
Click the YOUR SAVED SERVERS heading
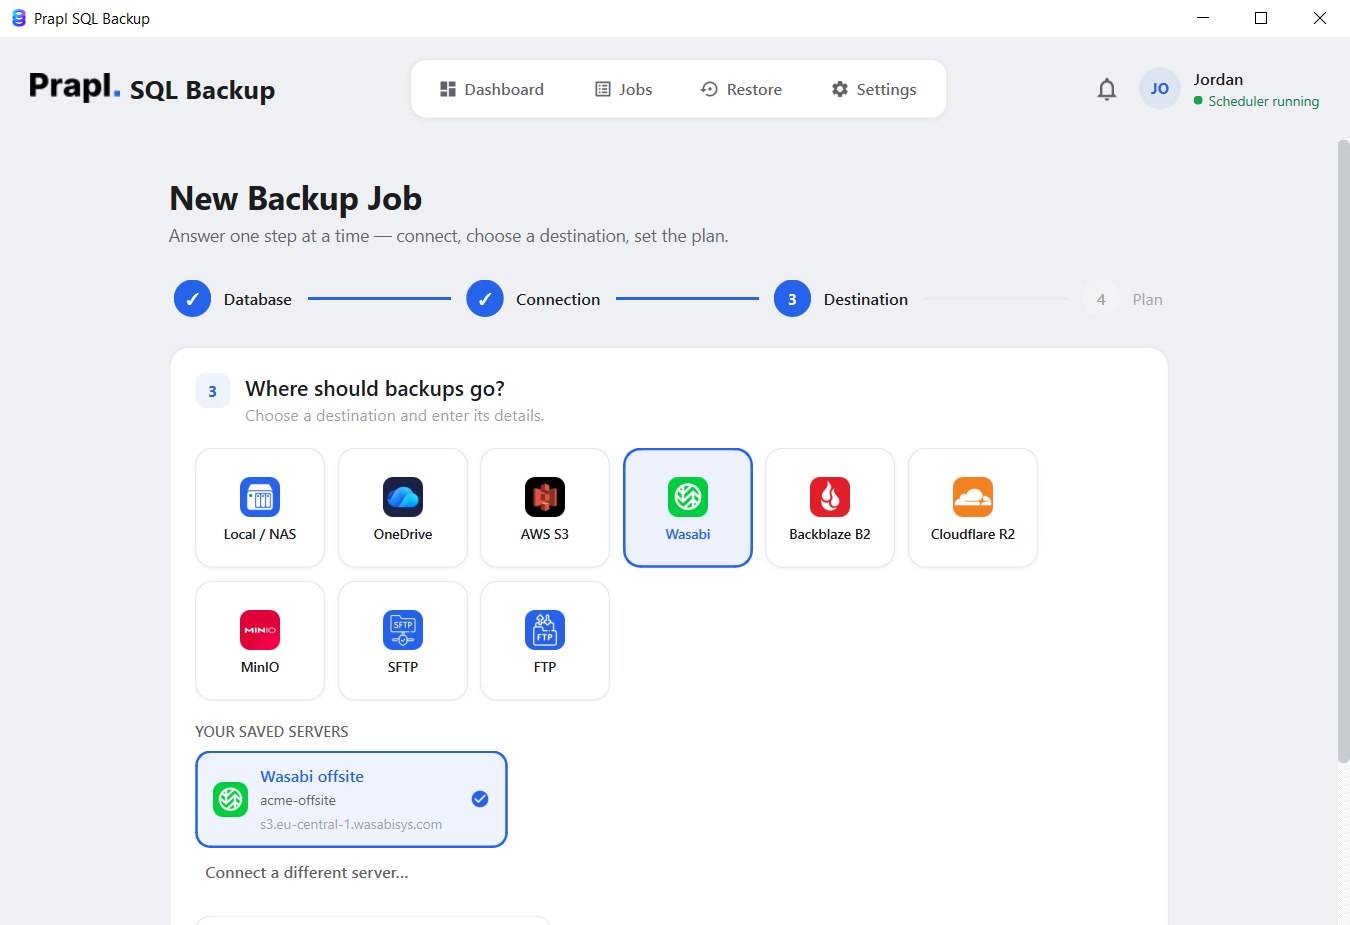pos(272,731)
